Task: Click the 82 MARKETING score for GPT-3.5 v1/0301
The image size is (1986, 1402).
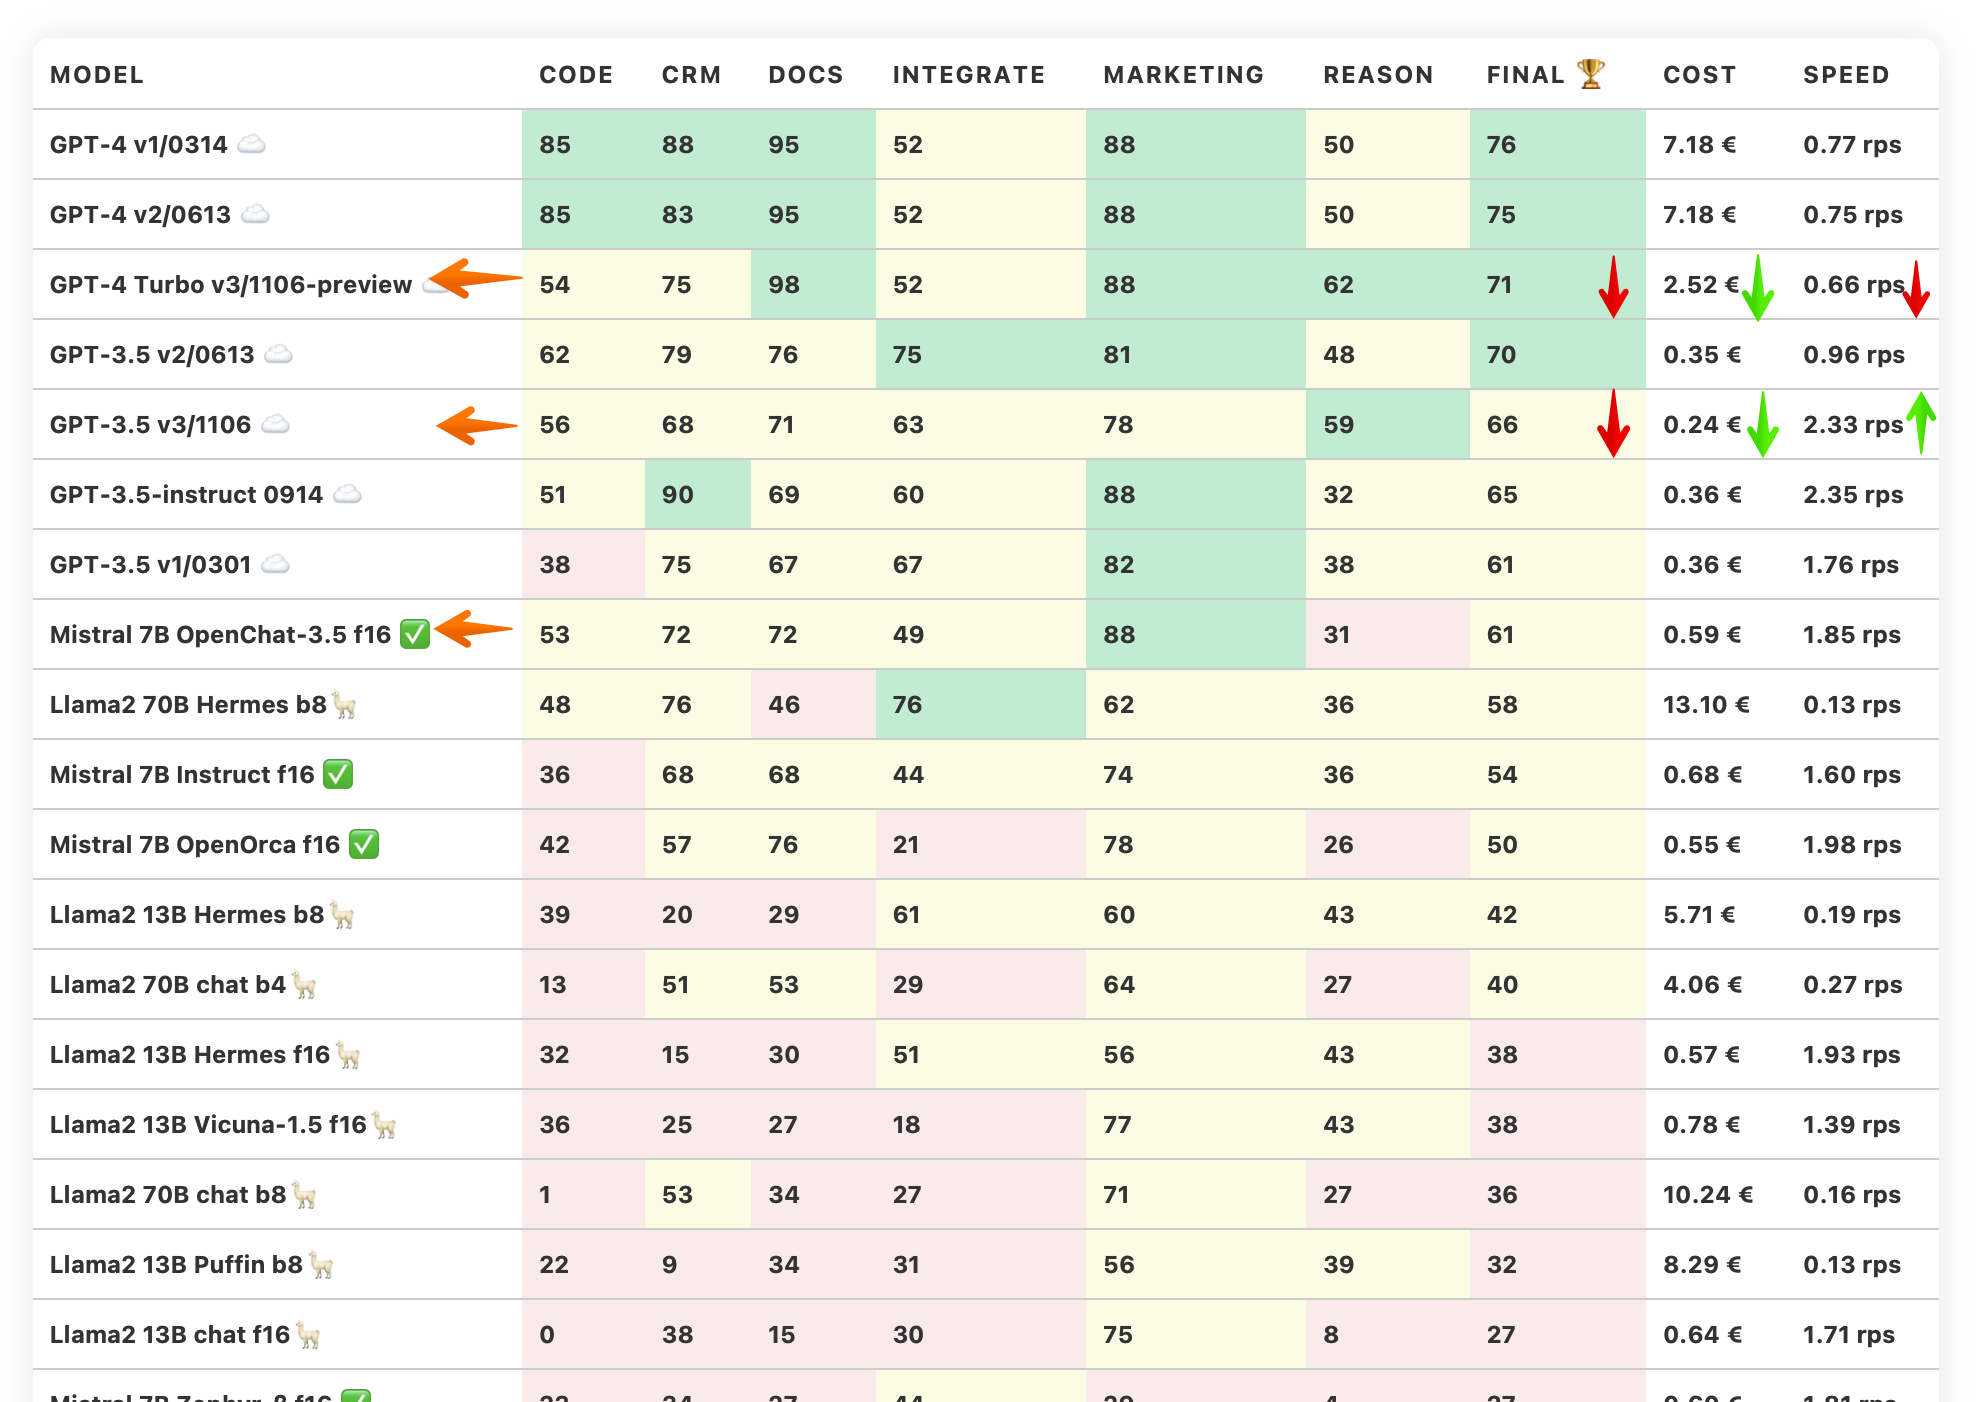Action: (1119, 565)
